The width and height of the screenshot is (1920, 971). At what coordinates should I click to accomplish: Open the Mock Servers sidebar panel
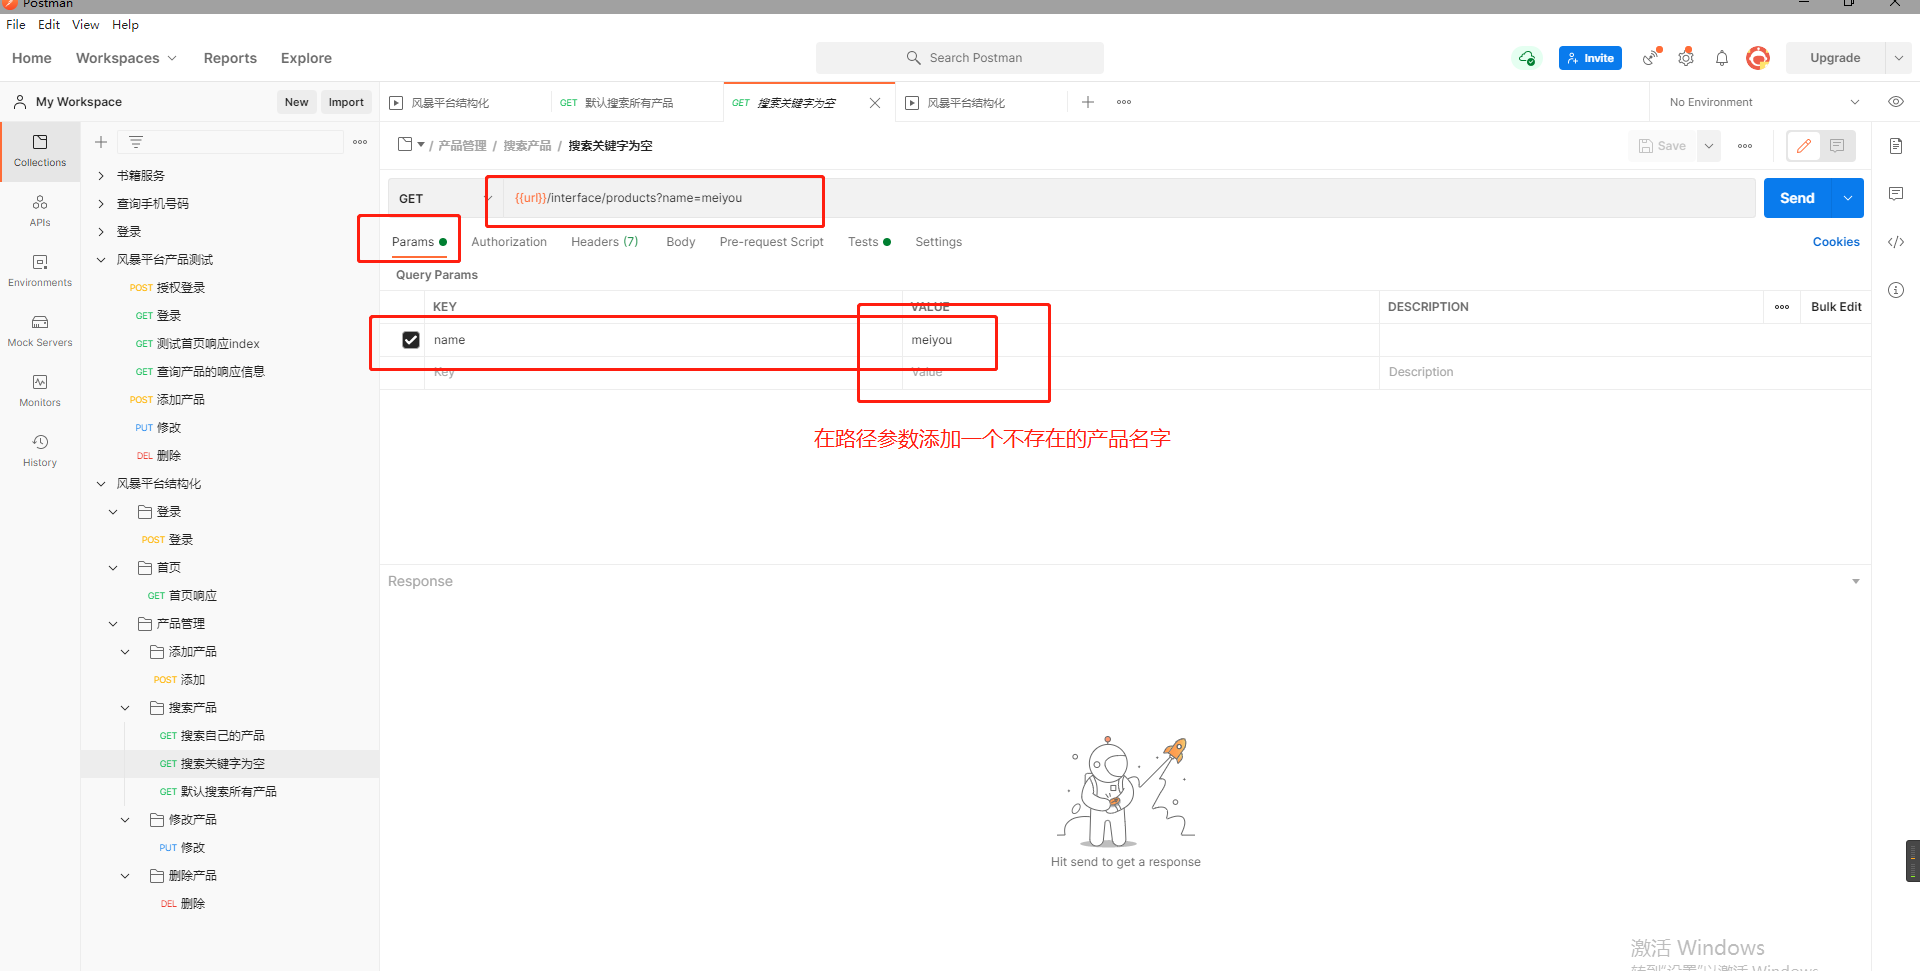pos(40,331)
